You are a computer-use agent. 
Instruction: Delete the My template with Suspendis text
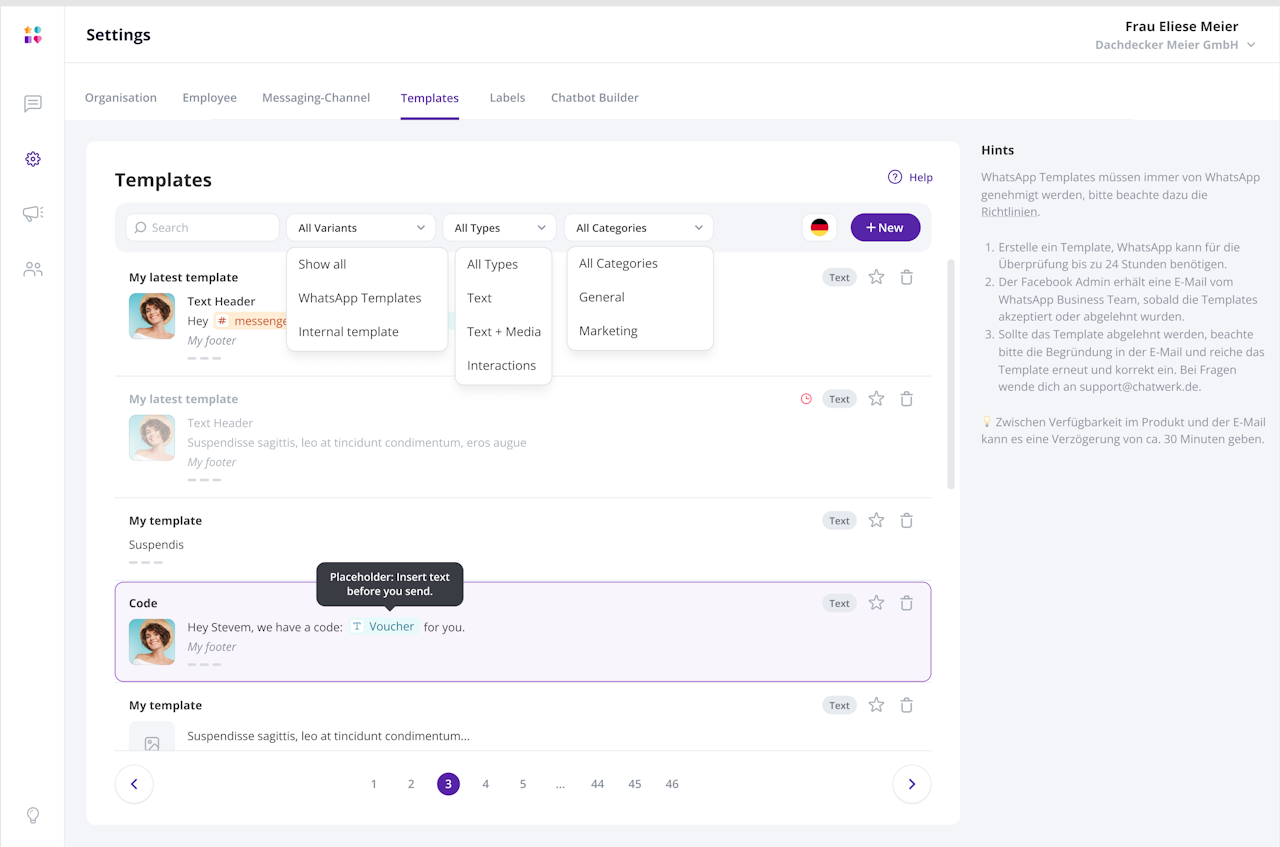point(906,520)
